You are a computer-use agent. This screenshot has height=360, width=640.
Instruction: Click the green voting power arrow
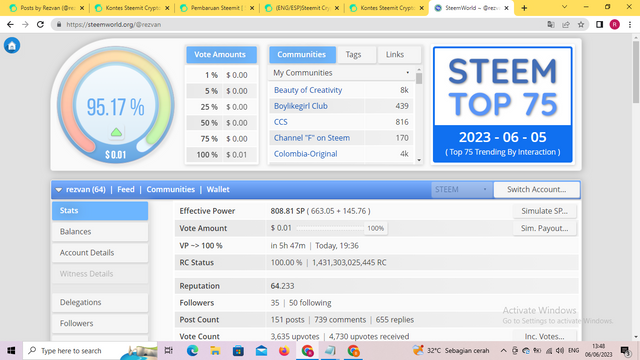pyautogui.click(x=116, y=132)
